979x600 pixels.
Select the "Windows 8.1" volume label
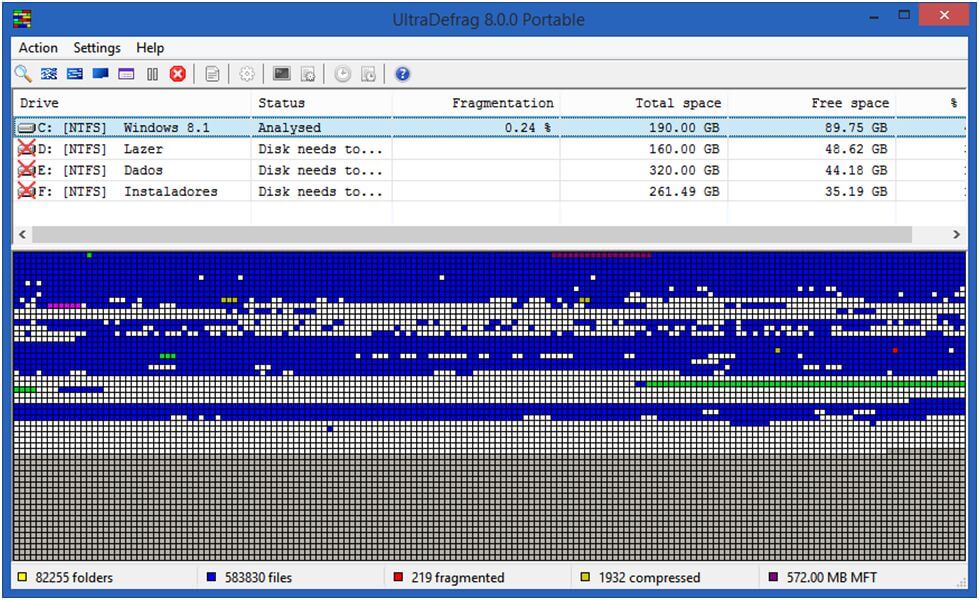click(x=167, y=128)
